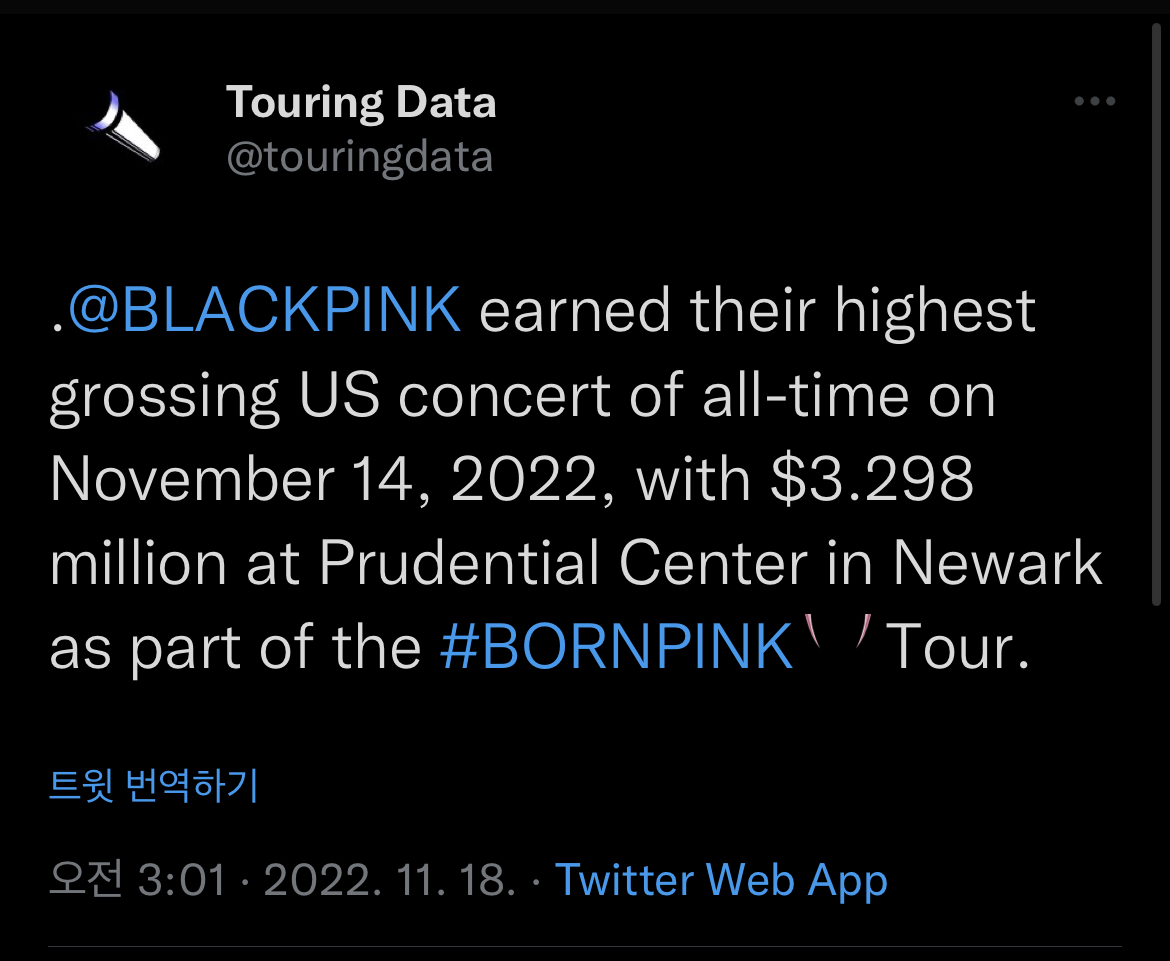Open the three-dot more options menu
Image resolution: width=1170 pixels, height=961 pixels.
tap(1094, 102)
